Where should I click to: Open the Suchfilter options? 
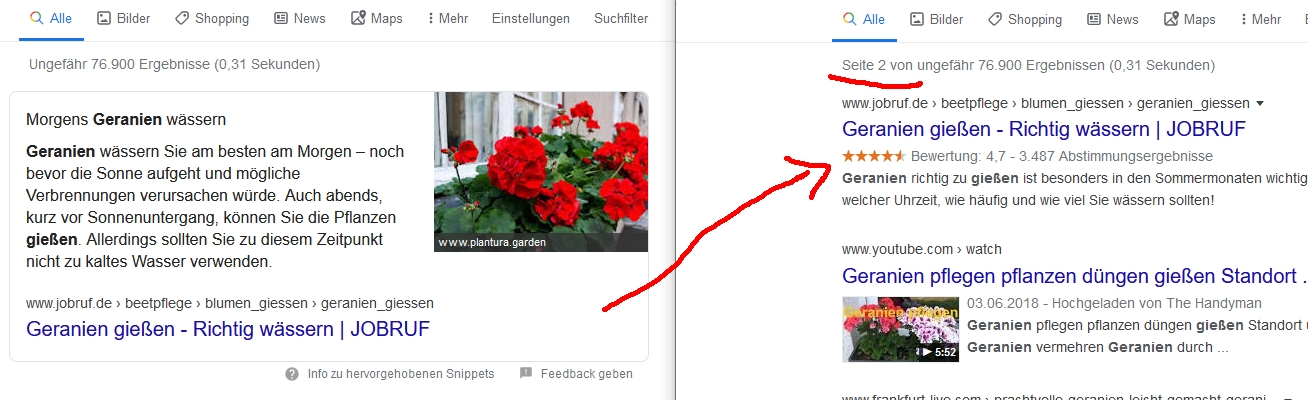(x=620, y=19)
